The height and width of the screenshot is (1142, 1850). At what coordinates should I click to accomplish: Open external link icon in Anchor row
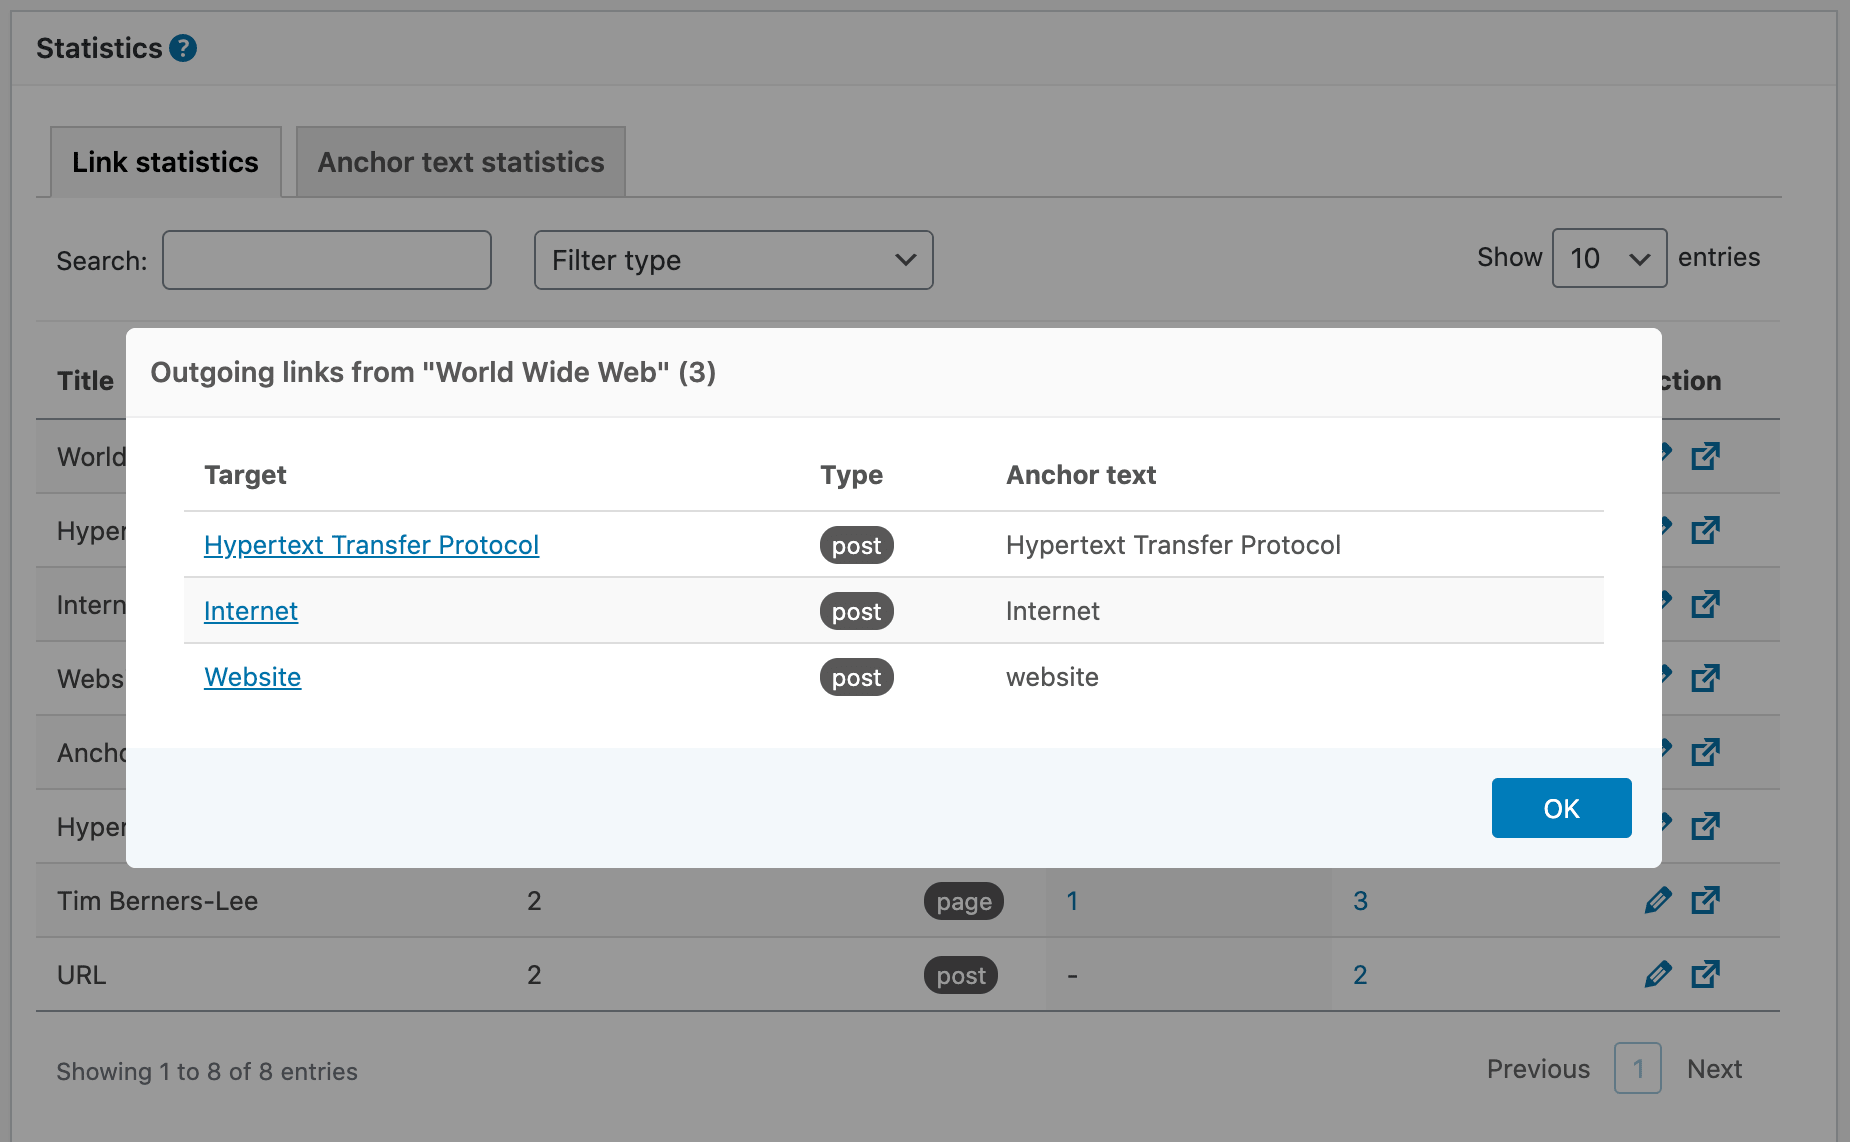(1705, 752)
